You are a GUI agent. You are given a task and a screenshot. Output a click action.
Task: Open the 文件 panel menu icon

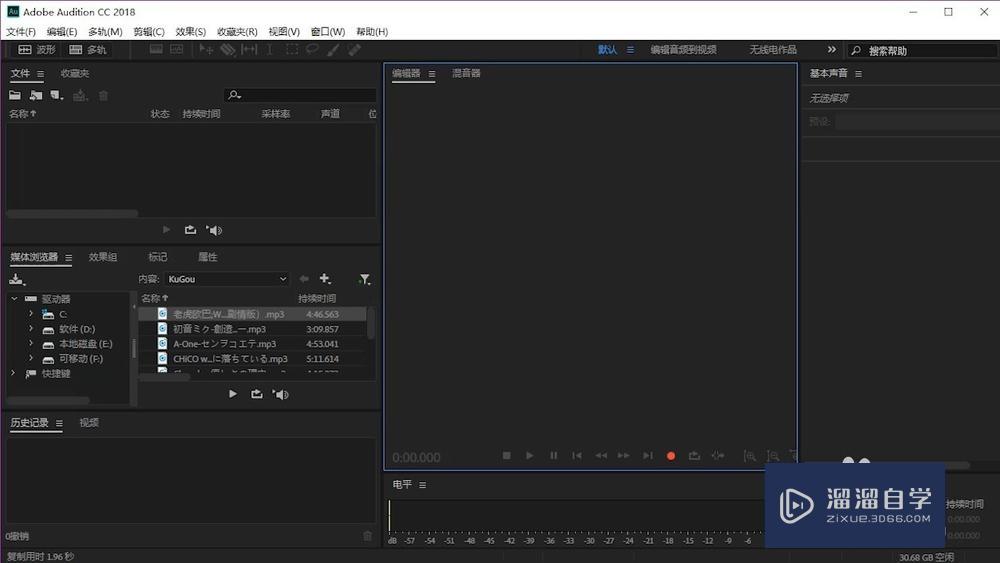click(41, 74)
